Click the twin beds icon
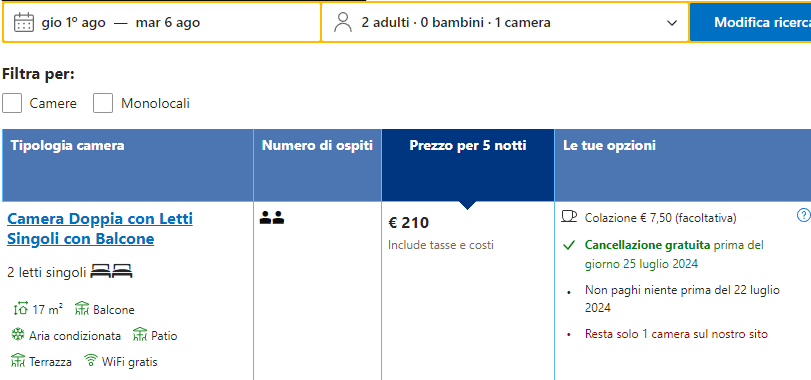Viewport: 811px width, 380px height. (x=111, y=271)
